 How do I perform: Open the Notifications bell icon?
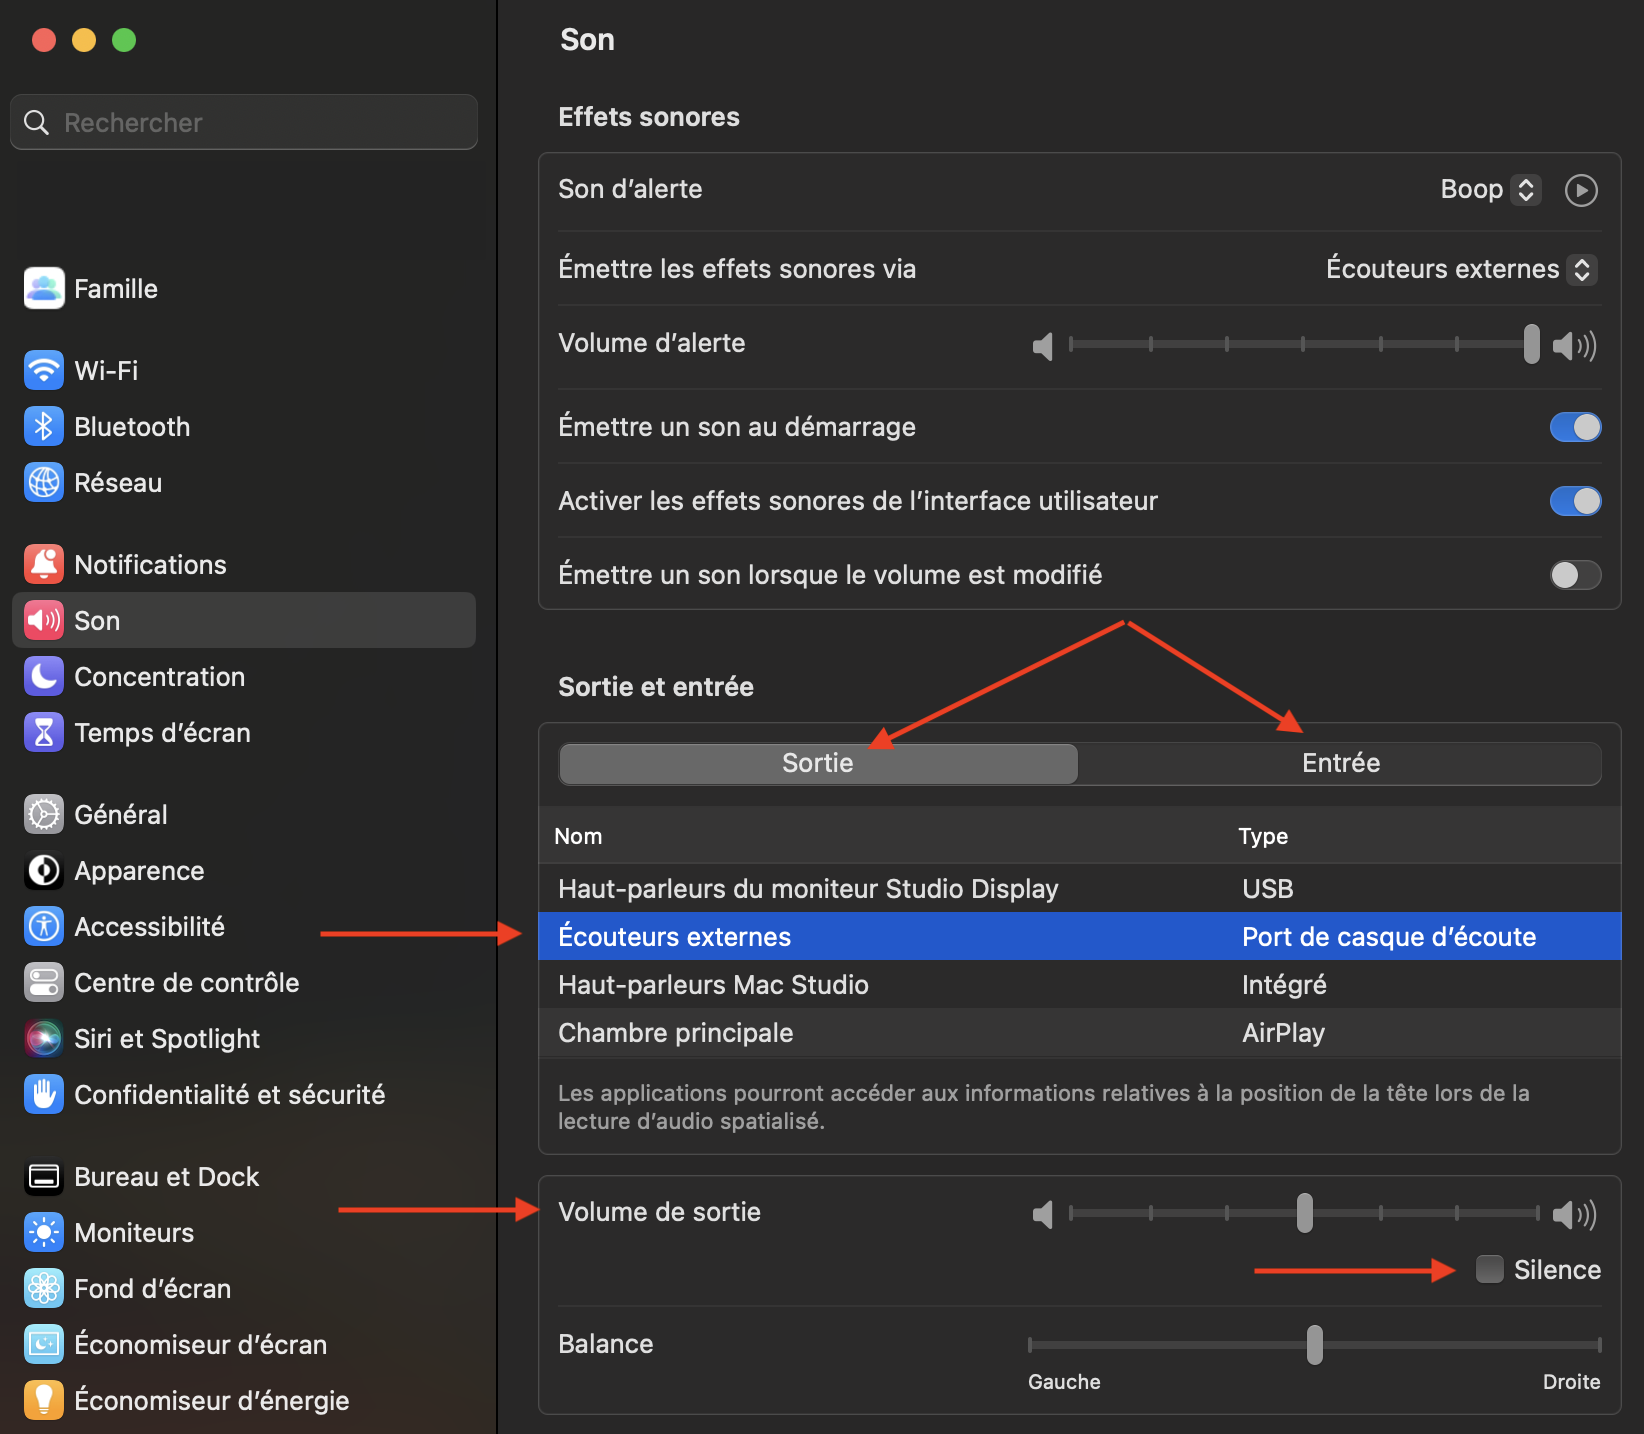pos(43,565)
